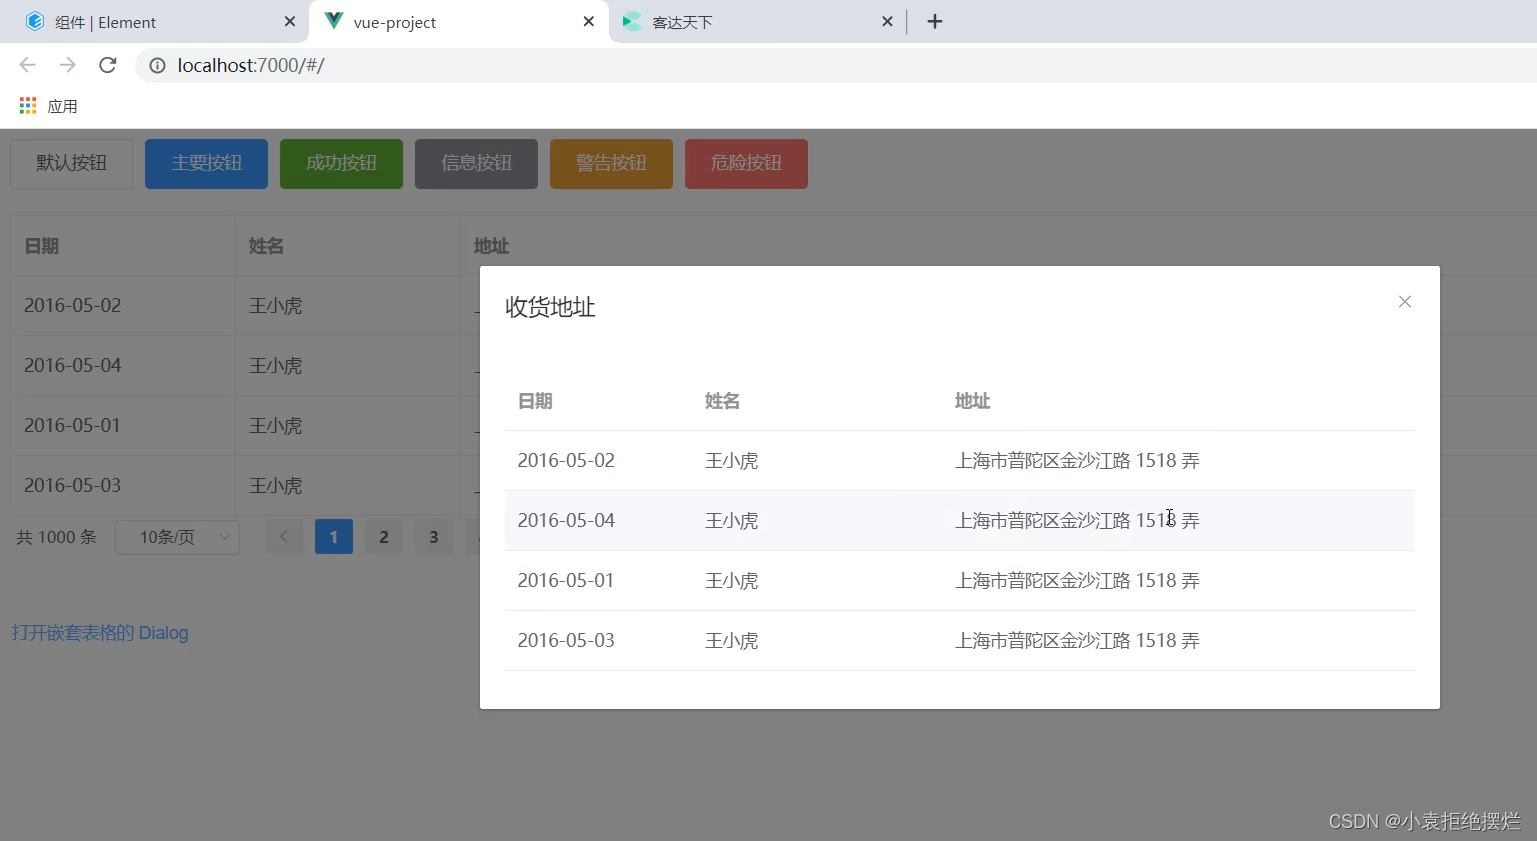Go to page 3 in the pagination
Image resolution: width=1537 pixels, height=841 pixels.
pyautogui.click(x=434, y=537)
